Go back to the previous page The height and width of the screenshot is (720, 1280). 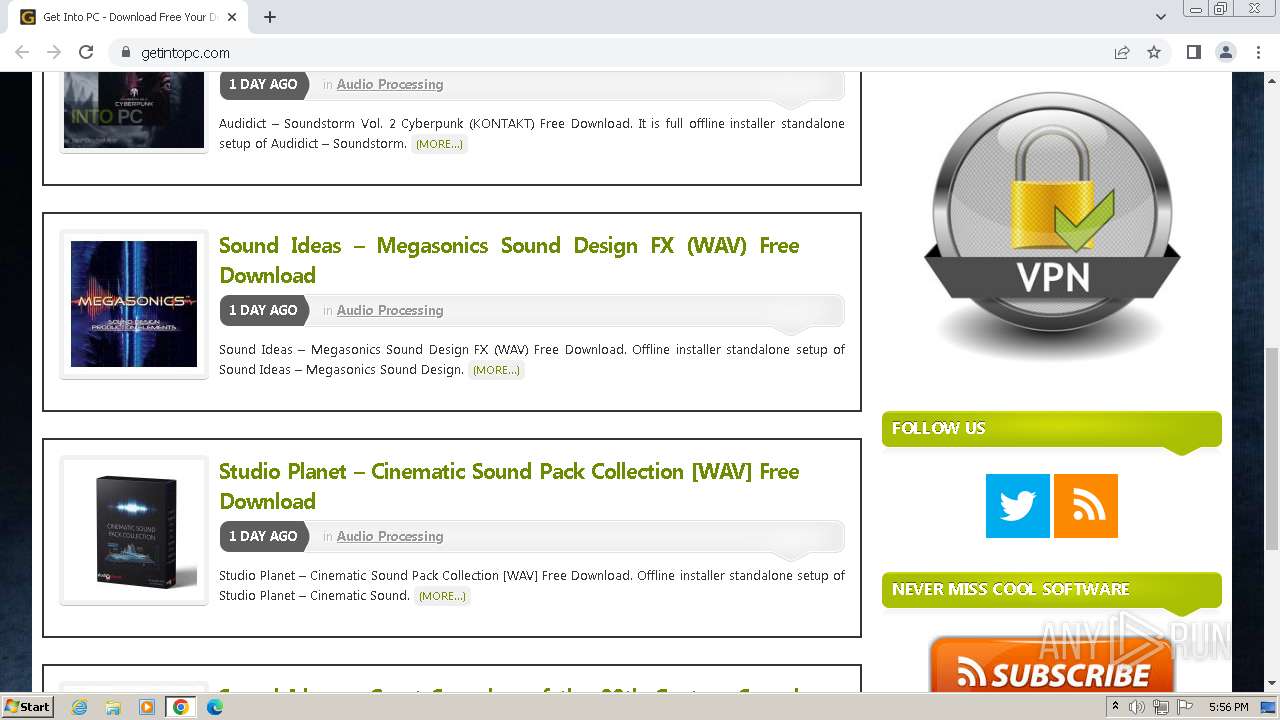22,53
